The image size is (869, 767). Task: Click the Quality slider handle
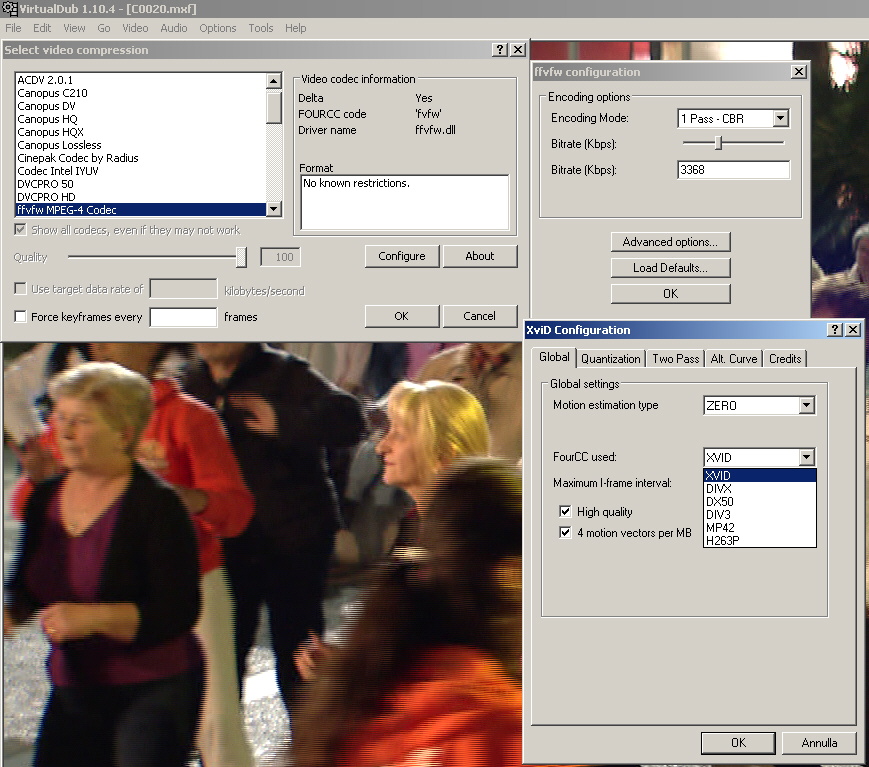(x=241, y=257)
